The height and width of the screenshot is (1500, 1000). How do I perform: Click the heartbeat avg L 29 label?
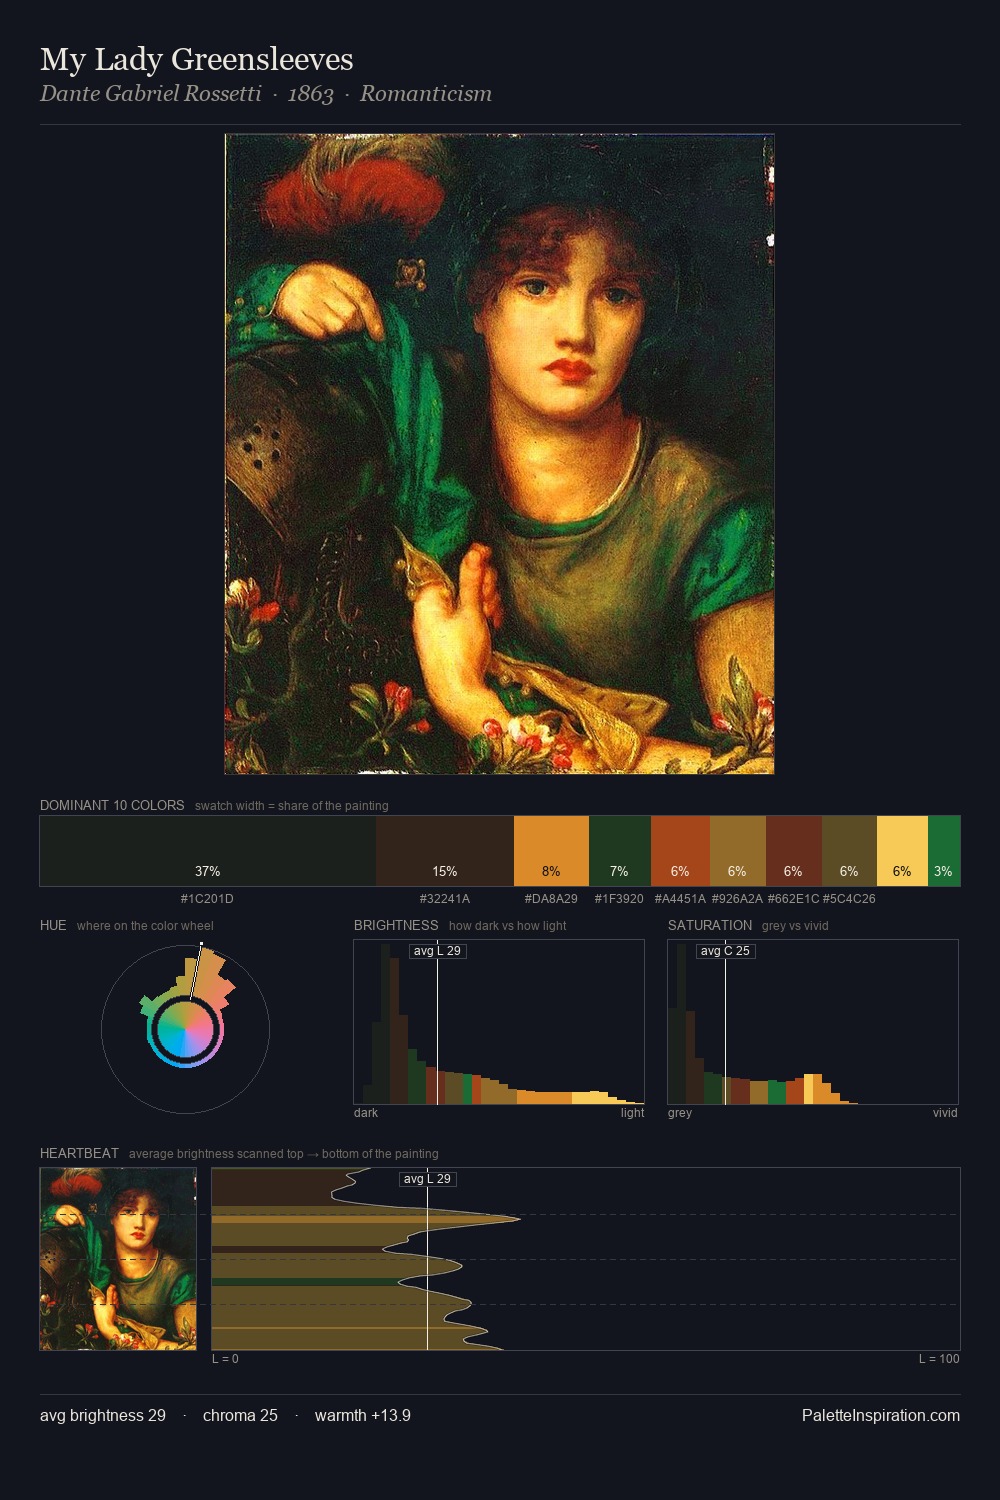[x=428, y=1179]
